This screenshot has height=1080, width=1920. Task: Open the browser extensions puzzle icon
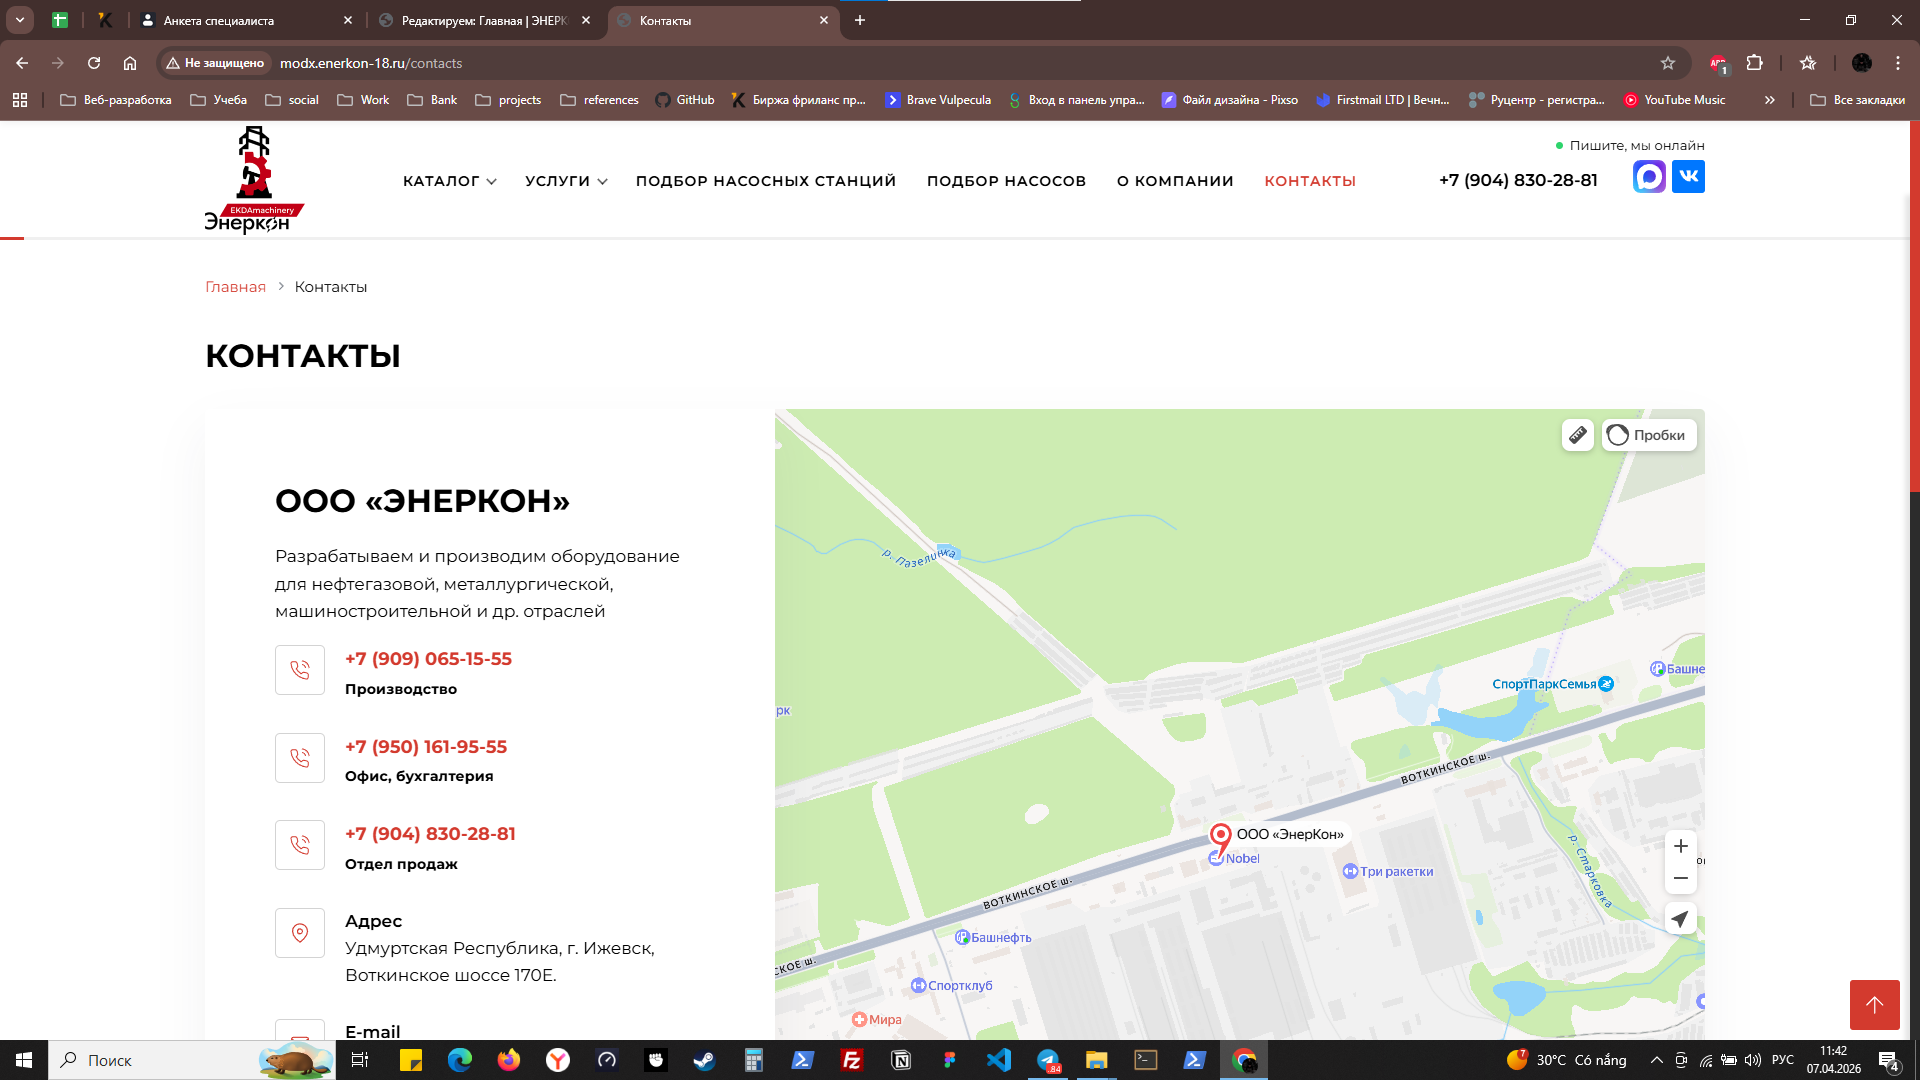pos(1754,63)
